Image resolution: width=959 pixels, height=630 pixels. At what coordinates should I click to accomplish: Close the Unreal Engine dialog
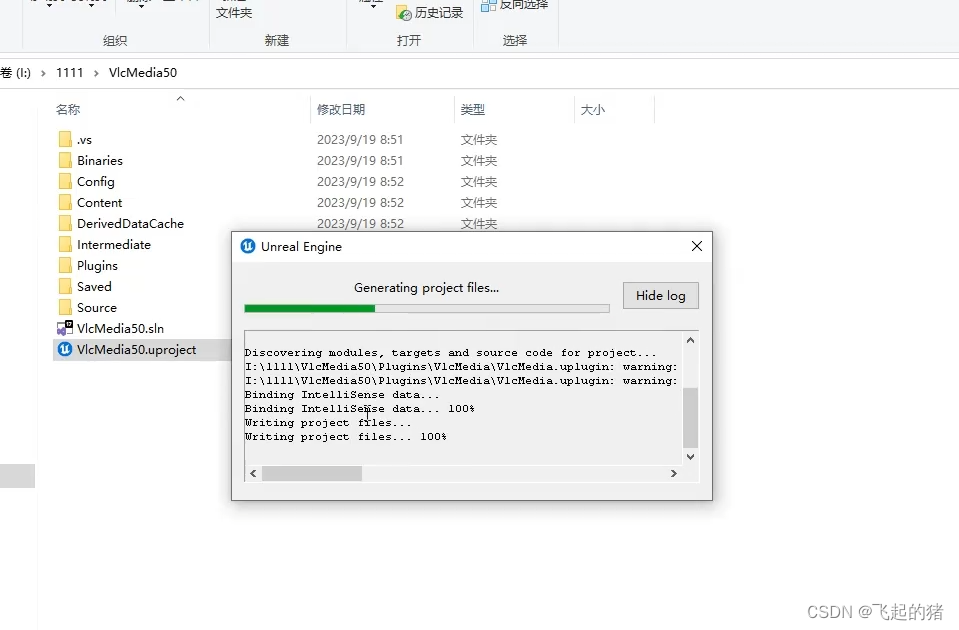[x=697, y=246]
